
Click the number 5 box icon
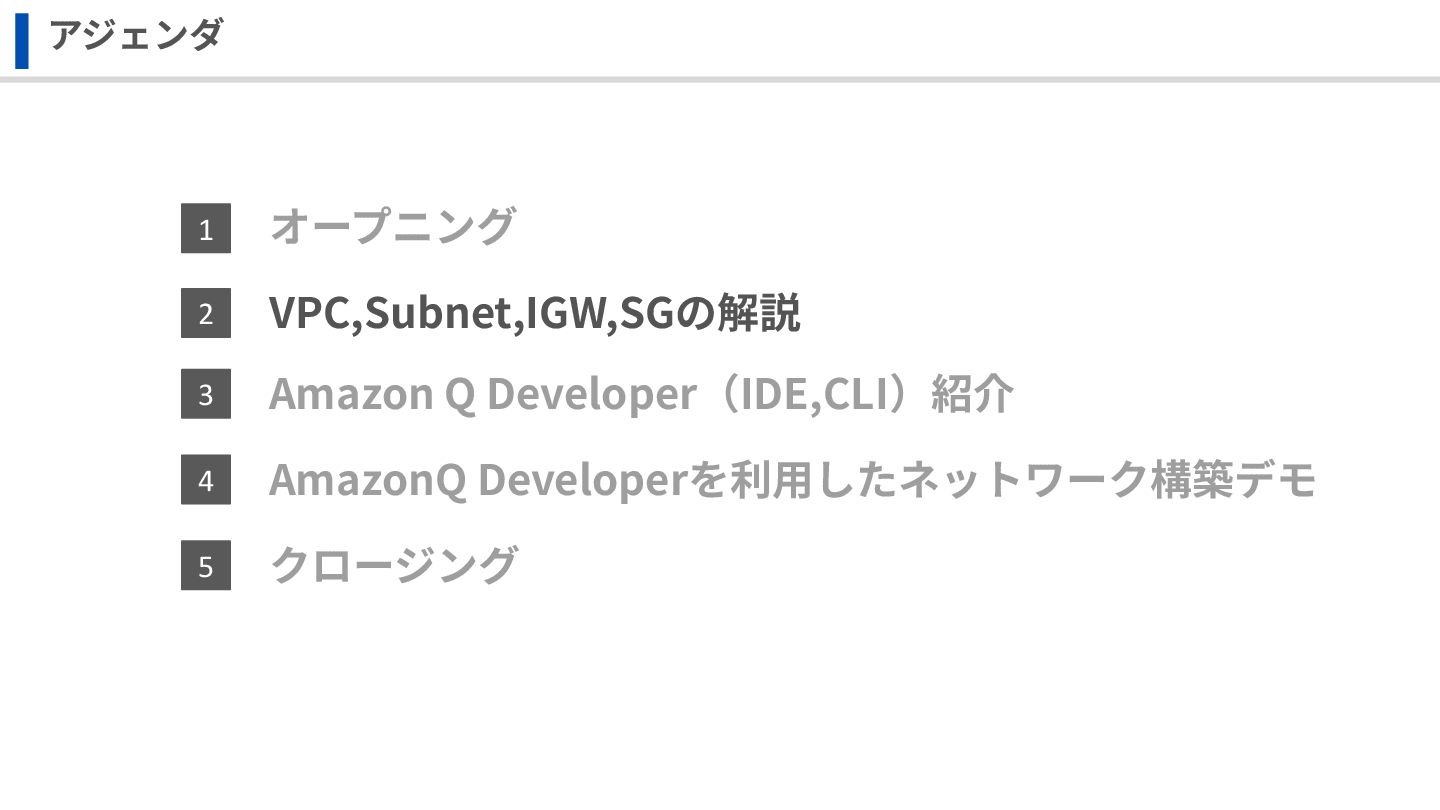(x=205, y=566)
